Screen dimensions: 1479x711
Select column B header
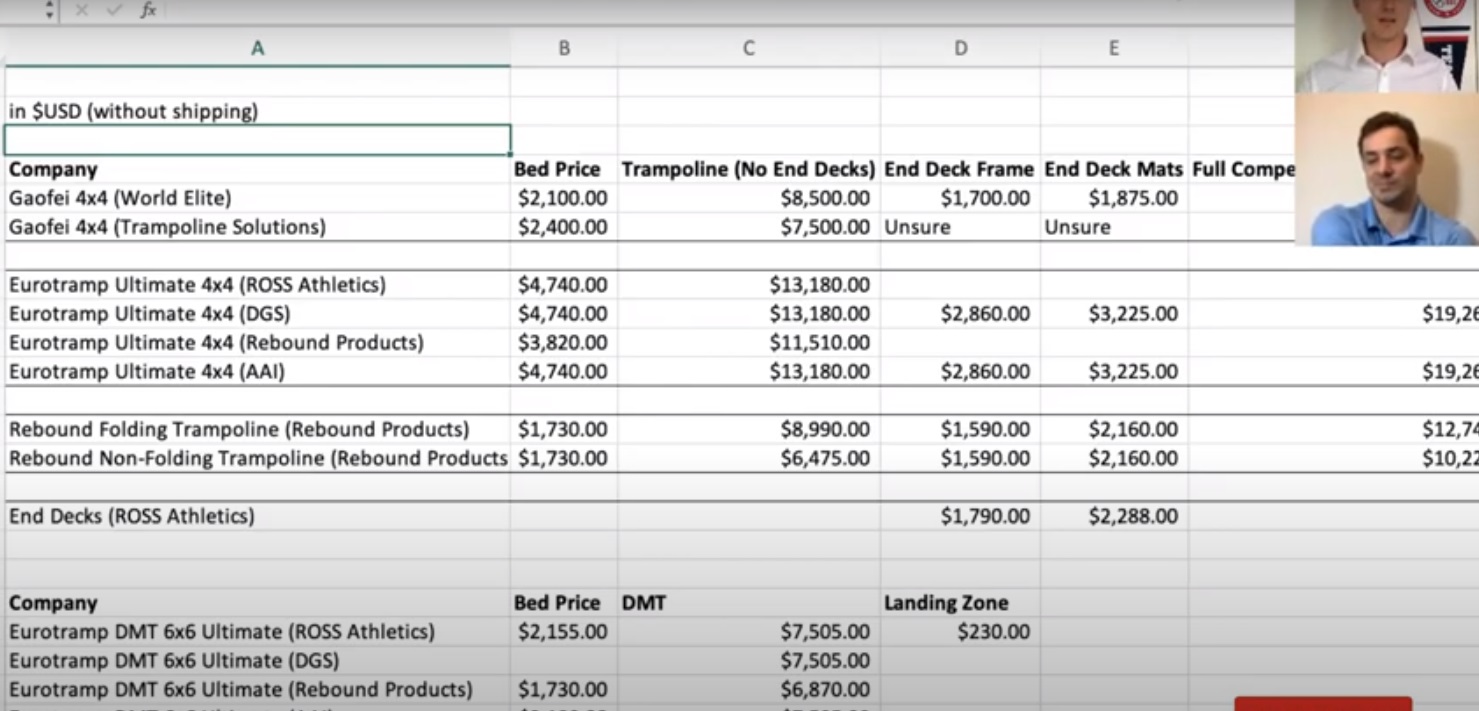coord(564,48)
